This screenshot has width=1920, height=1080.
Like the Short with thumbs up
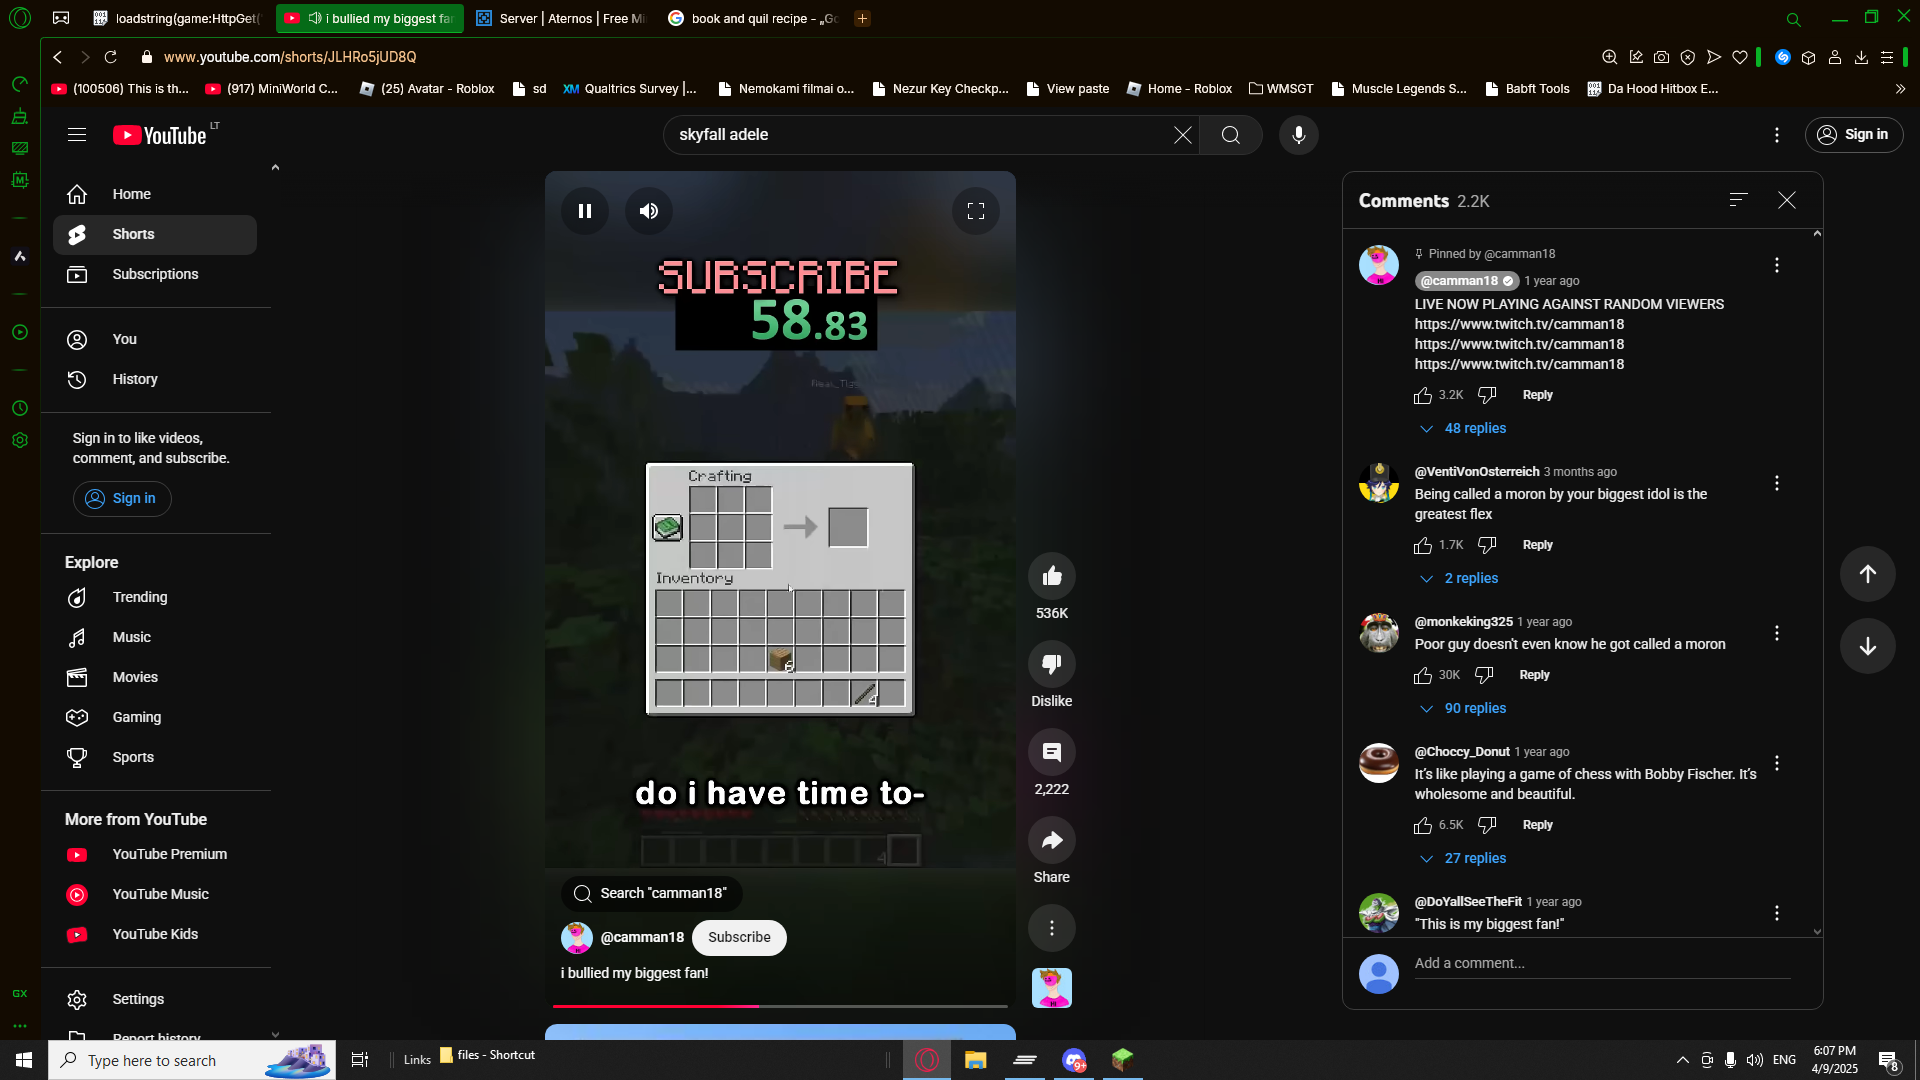[1052, 576]
